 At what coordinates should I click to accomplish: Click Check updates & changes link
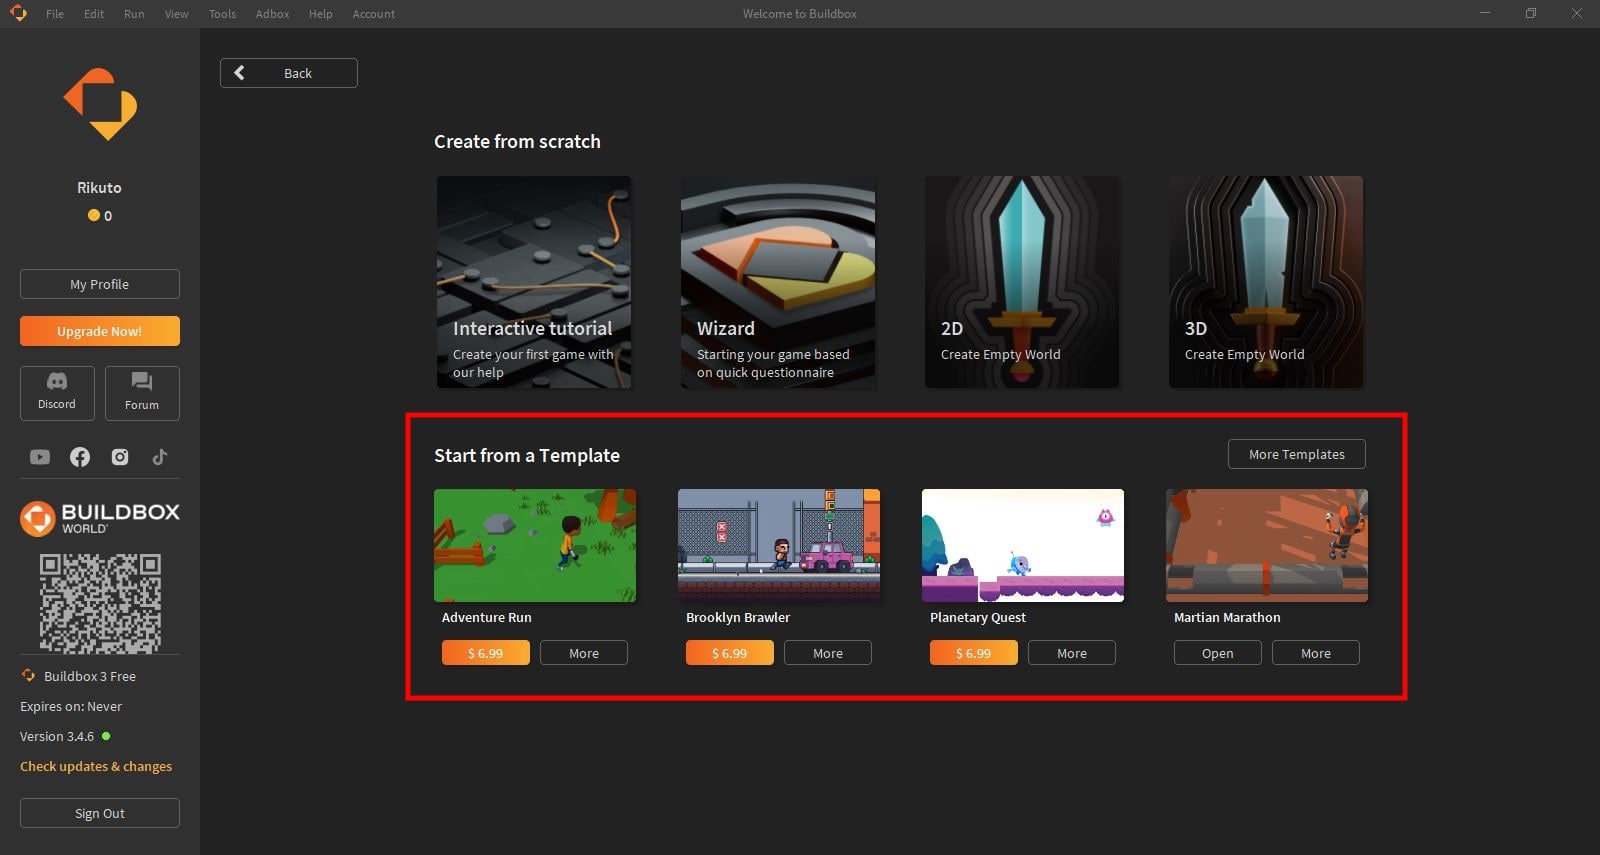(96, 766)
